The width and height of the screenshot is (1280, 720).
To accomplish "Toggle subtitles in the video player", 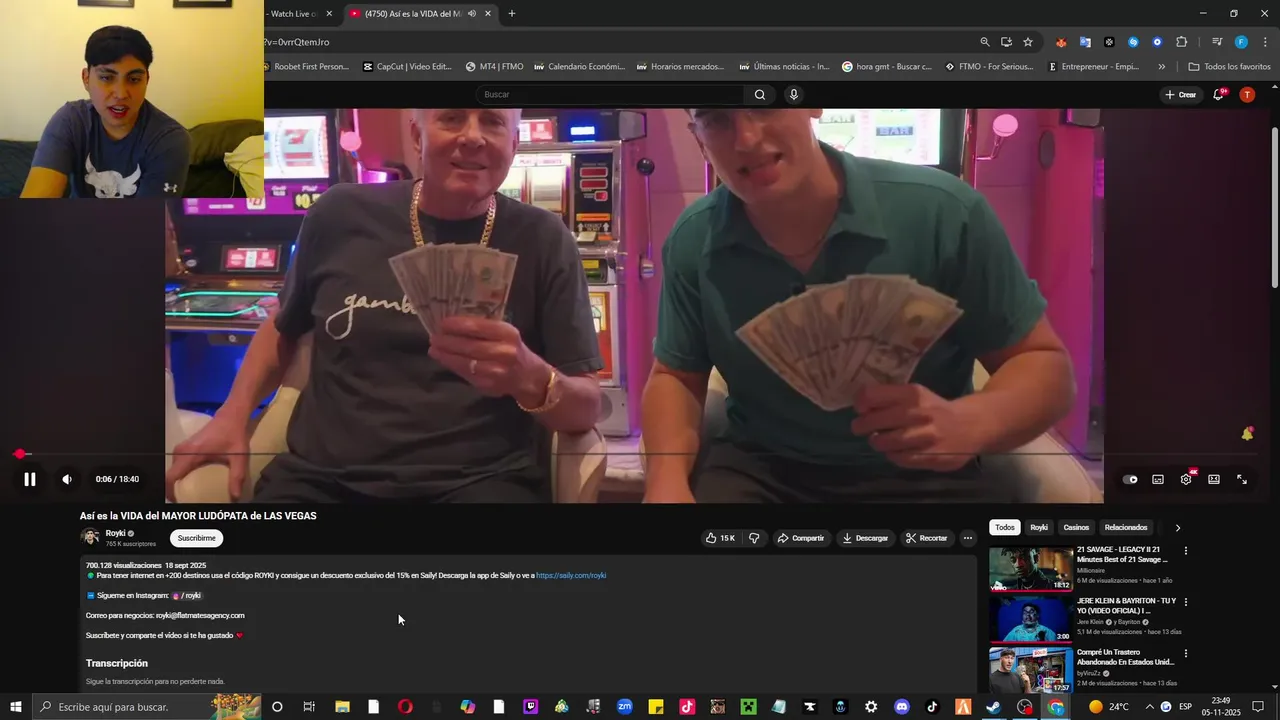I will coord(1158,479).
